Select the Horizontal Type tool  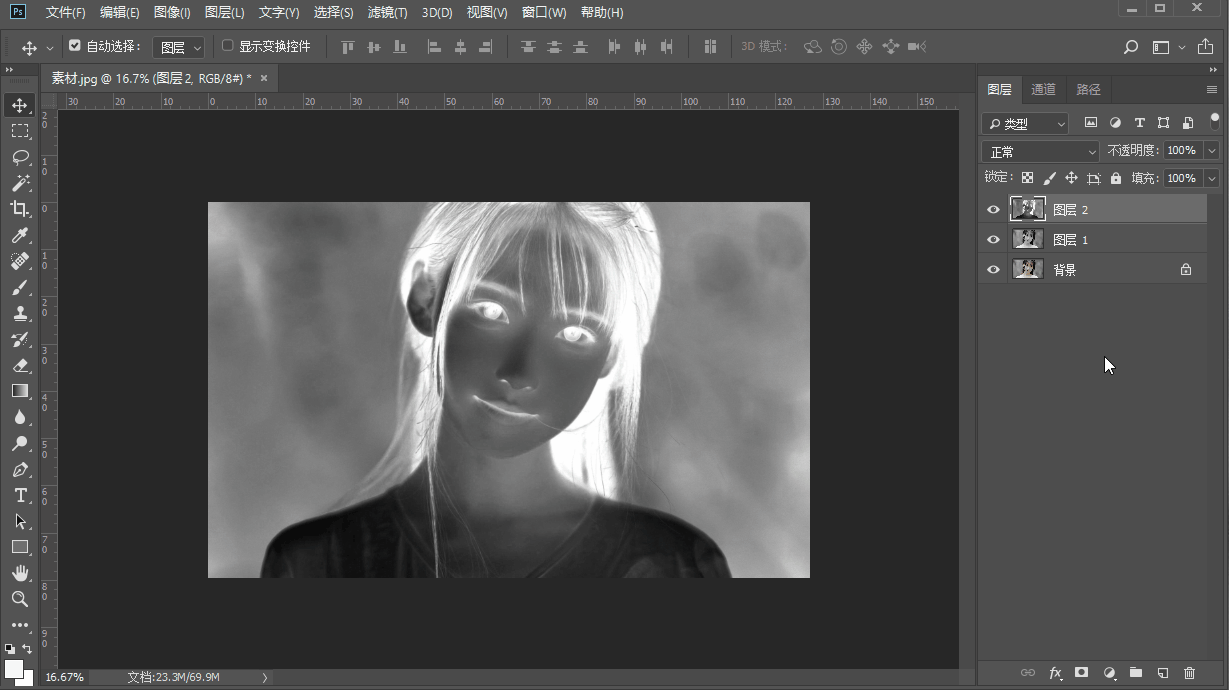coord(20,495)
